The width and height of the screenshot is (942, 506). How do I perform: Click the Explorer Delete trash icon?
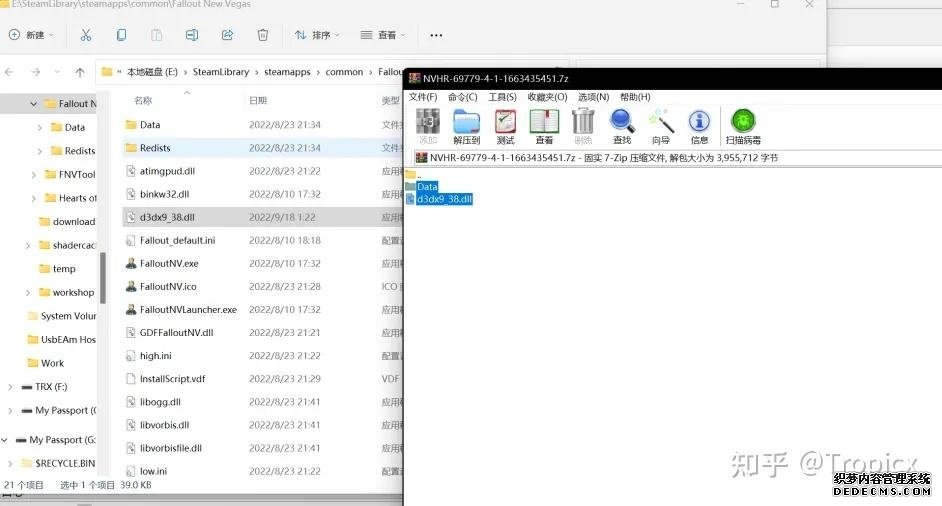[263, 35]
